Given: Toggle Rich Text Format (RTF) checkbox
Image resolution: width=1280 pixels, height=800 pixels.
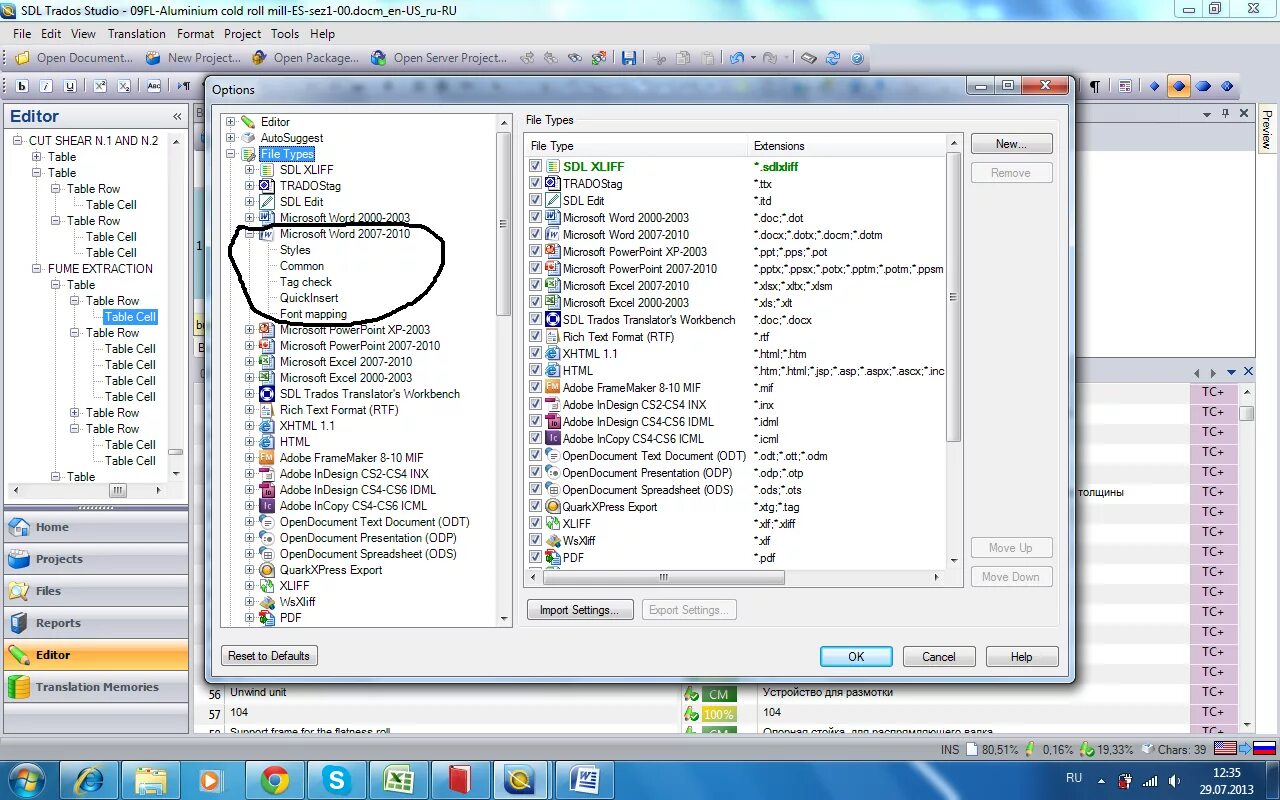Looking at the screenshot, I should coord(536,336).
